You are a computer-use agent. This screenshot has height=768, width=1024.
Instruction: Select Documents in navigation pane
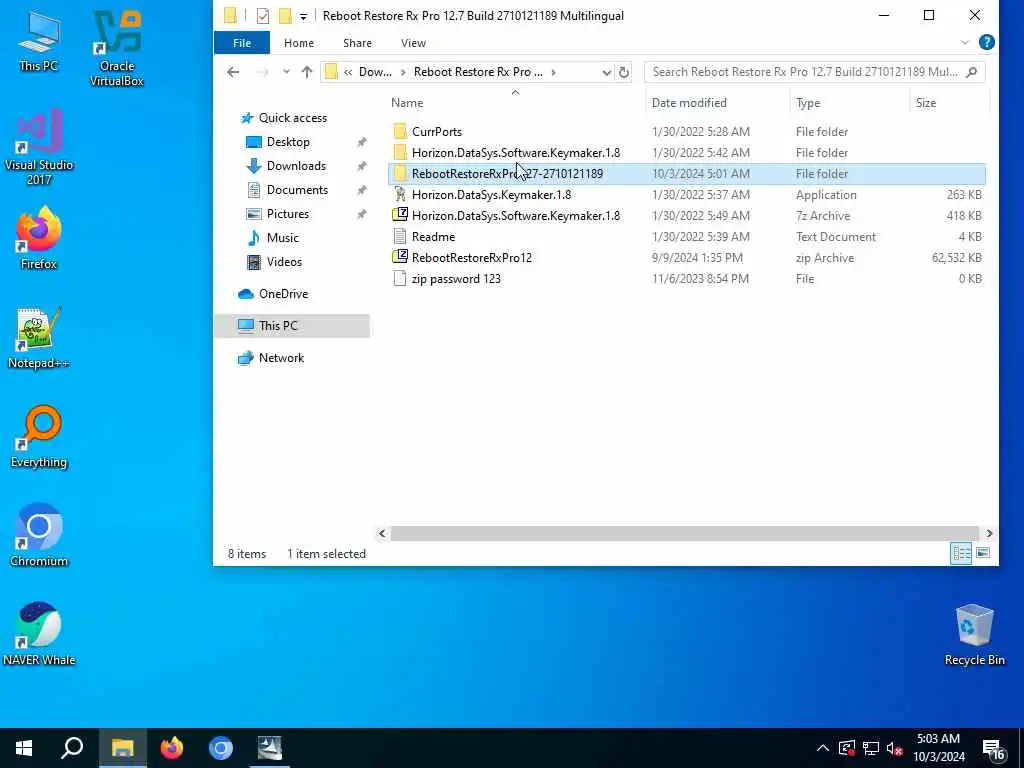point(297,190)
